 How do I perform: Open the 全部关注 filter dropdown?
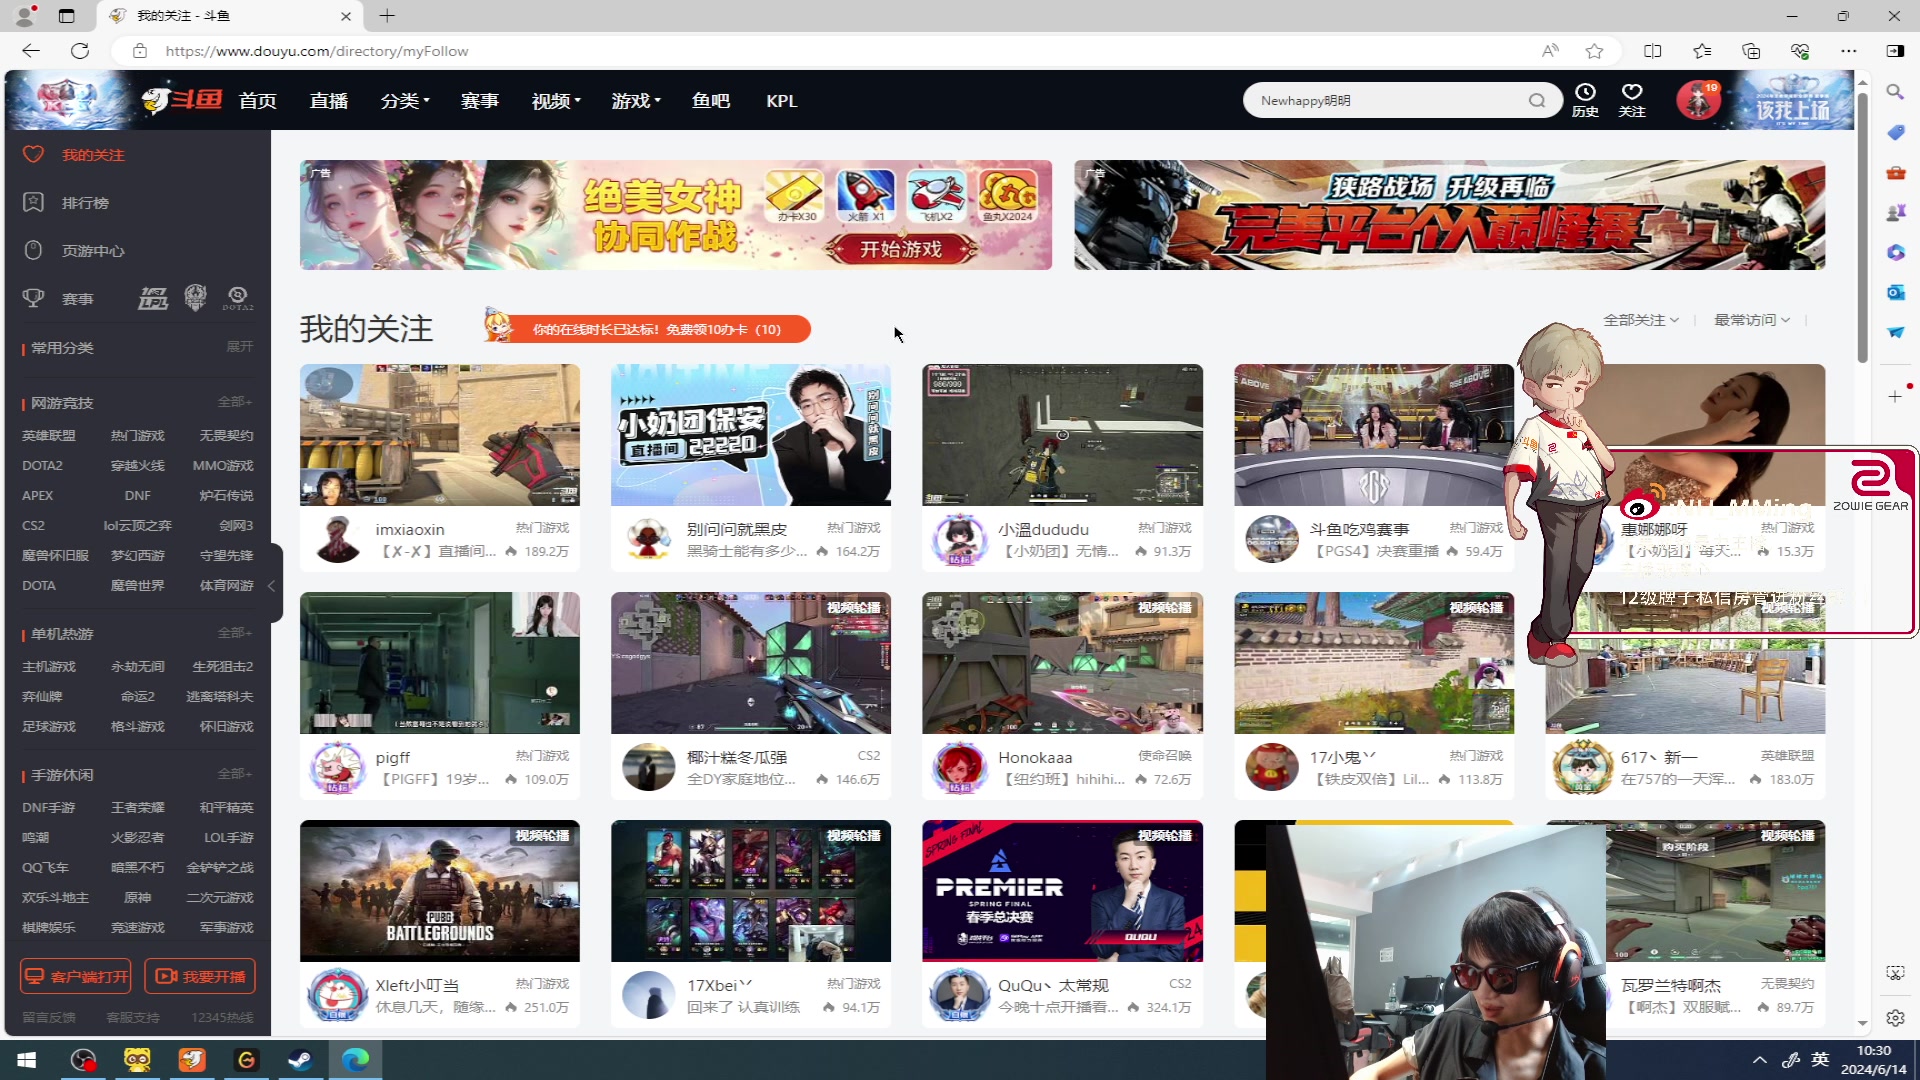(1640, 320)
